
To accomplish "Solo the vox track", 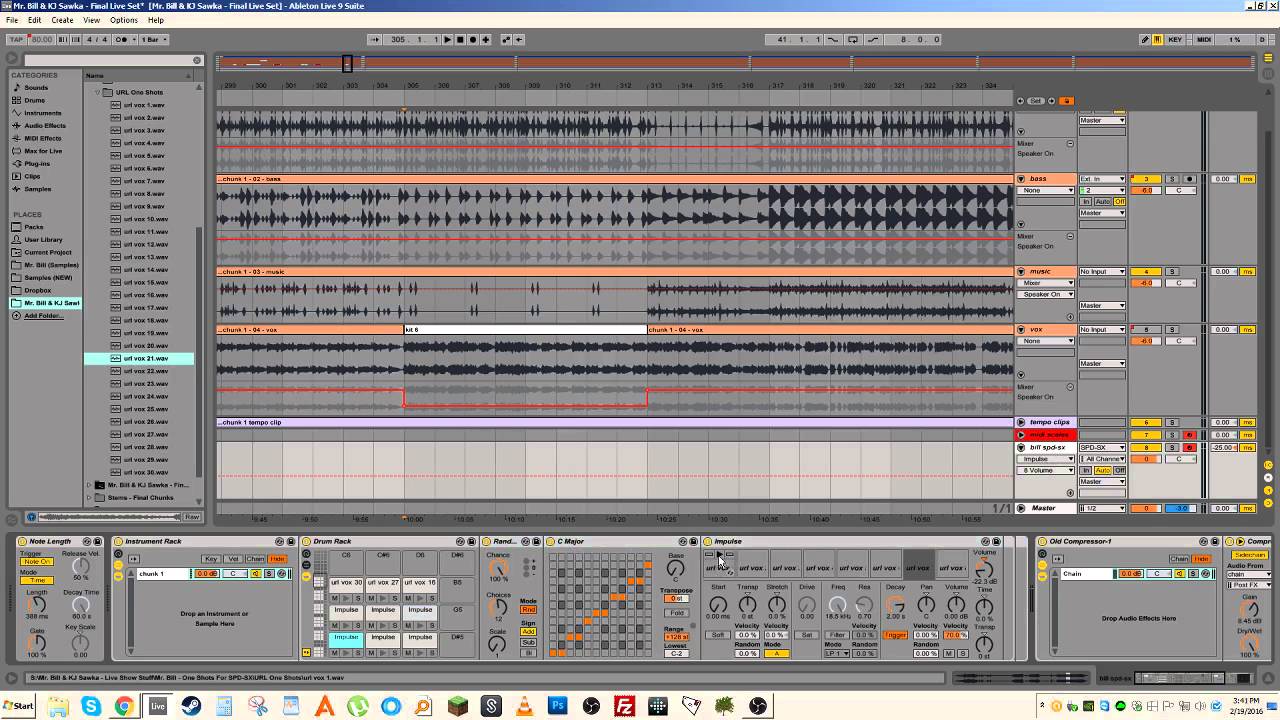I will click(x=1172, y=329).
